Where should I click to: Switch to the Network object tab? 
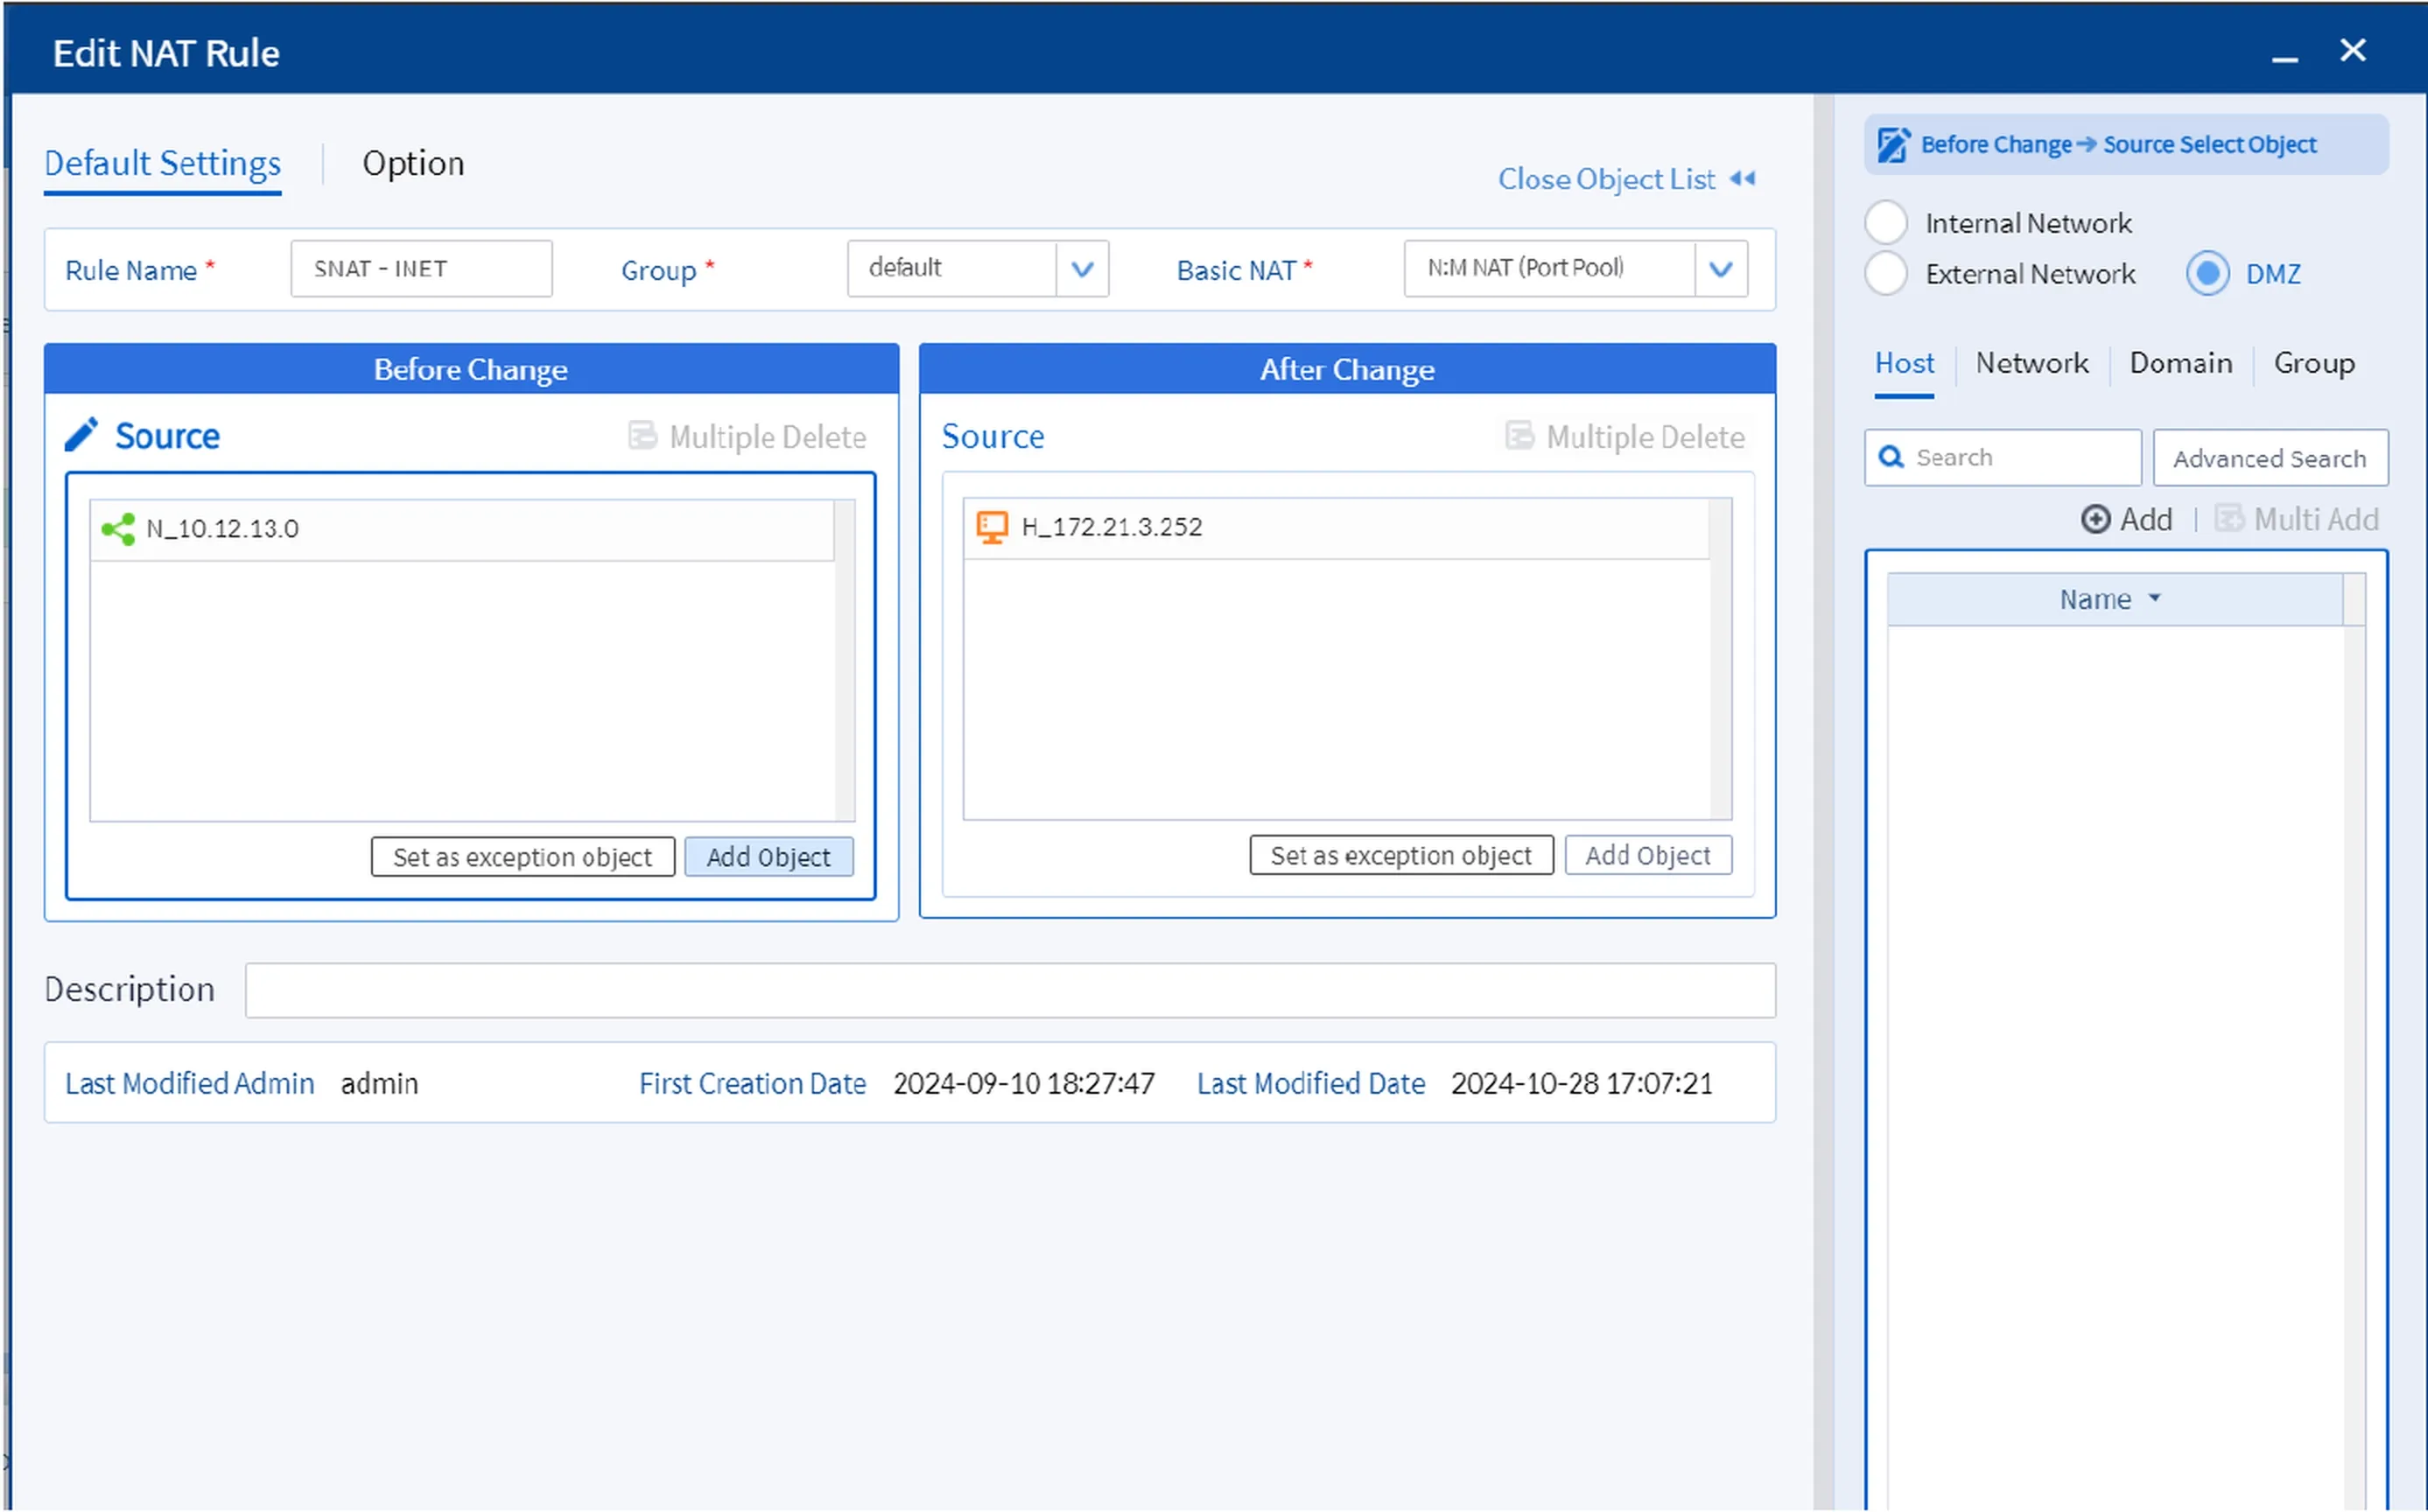(x=2031, y=363)
